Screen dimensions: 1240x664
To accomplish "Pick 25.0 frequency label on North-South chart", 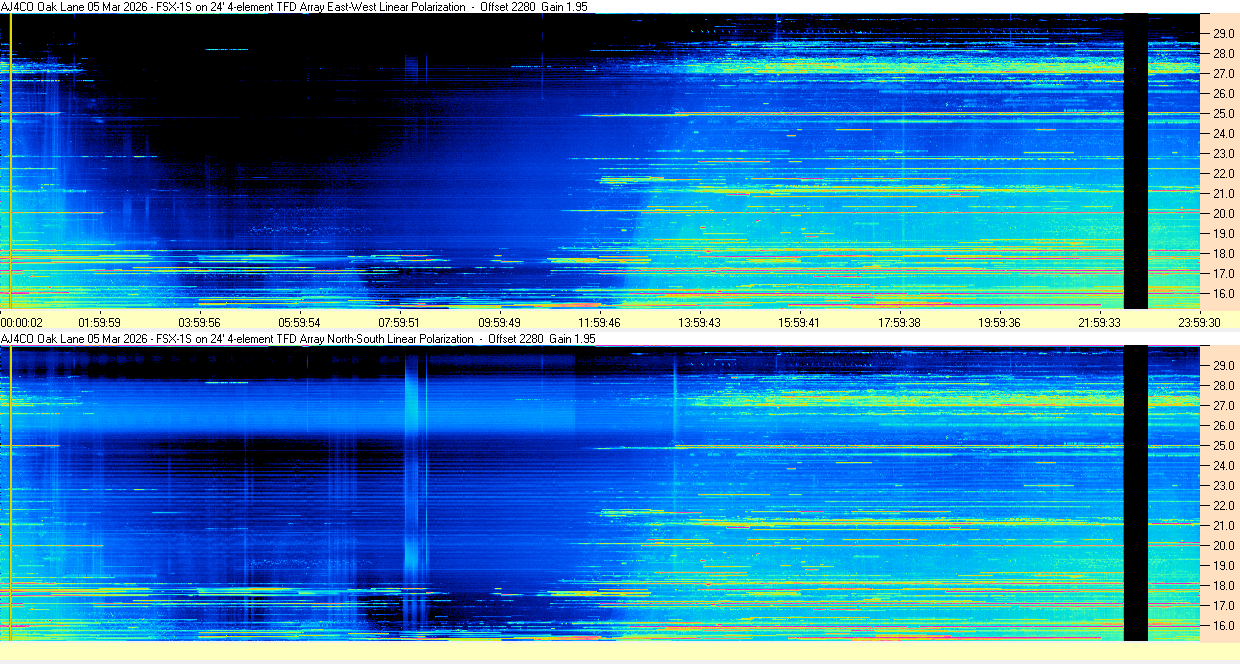I will (x=1223, y=446).
